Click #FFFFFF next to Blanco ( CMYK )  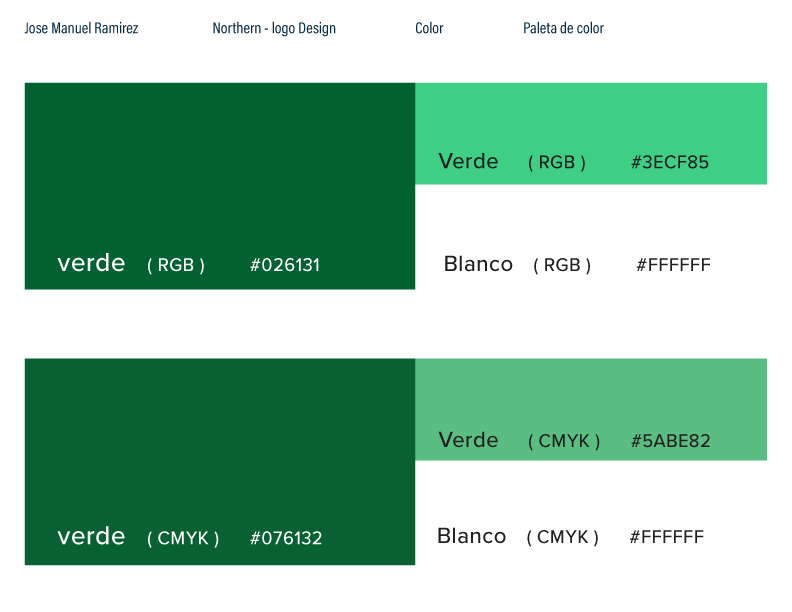coord(666,537)
